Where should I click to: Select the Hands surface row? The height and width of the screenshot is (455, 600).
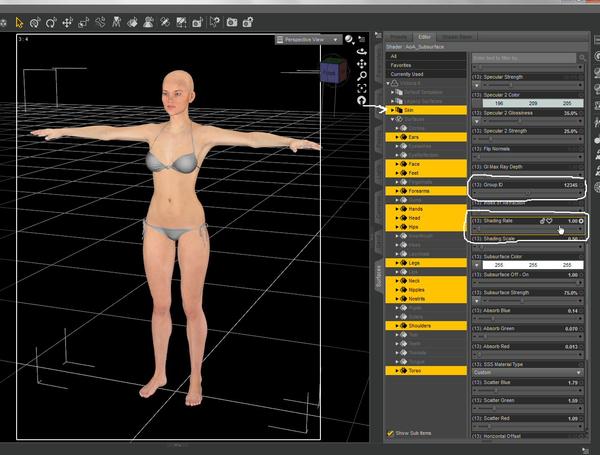(426, 209)
